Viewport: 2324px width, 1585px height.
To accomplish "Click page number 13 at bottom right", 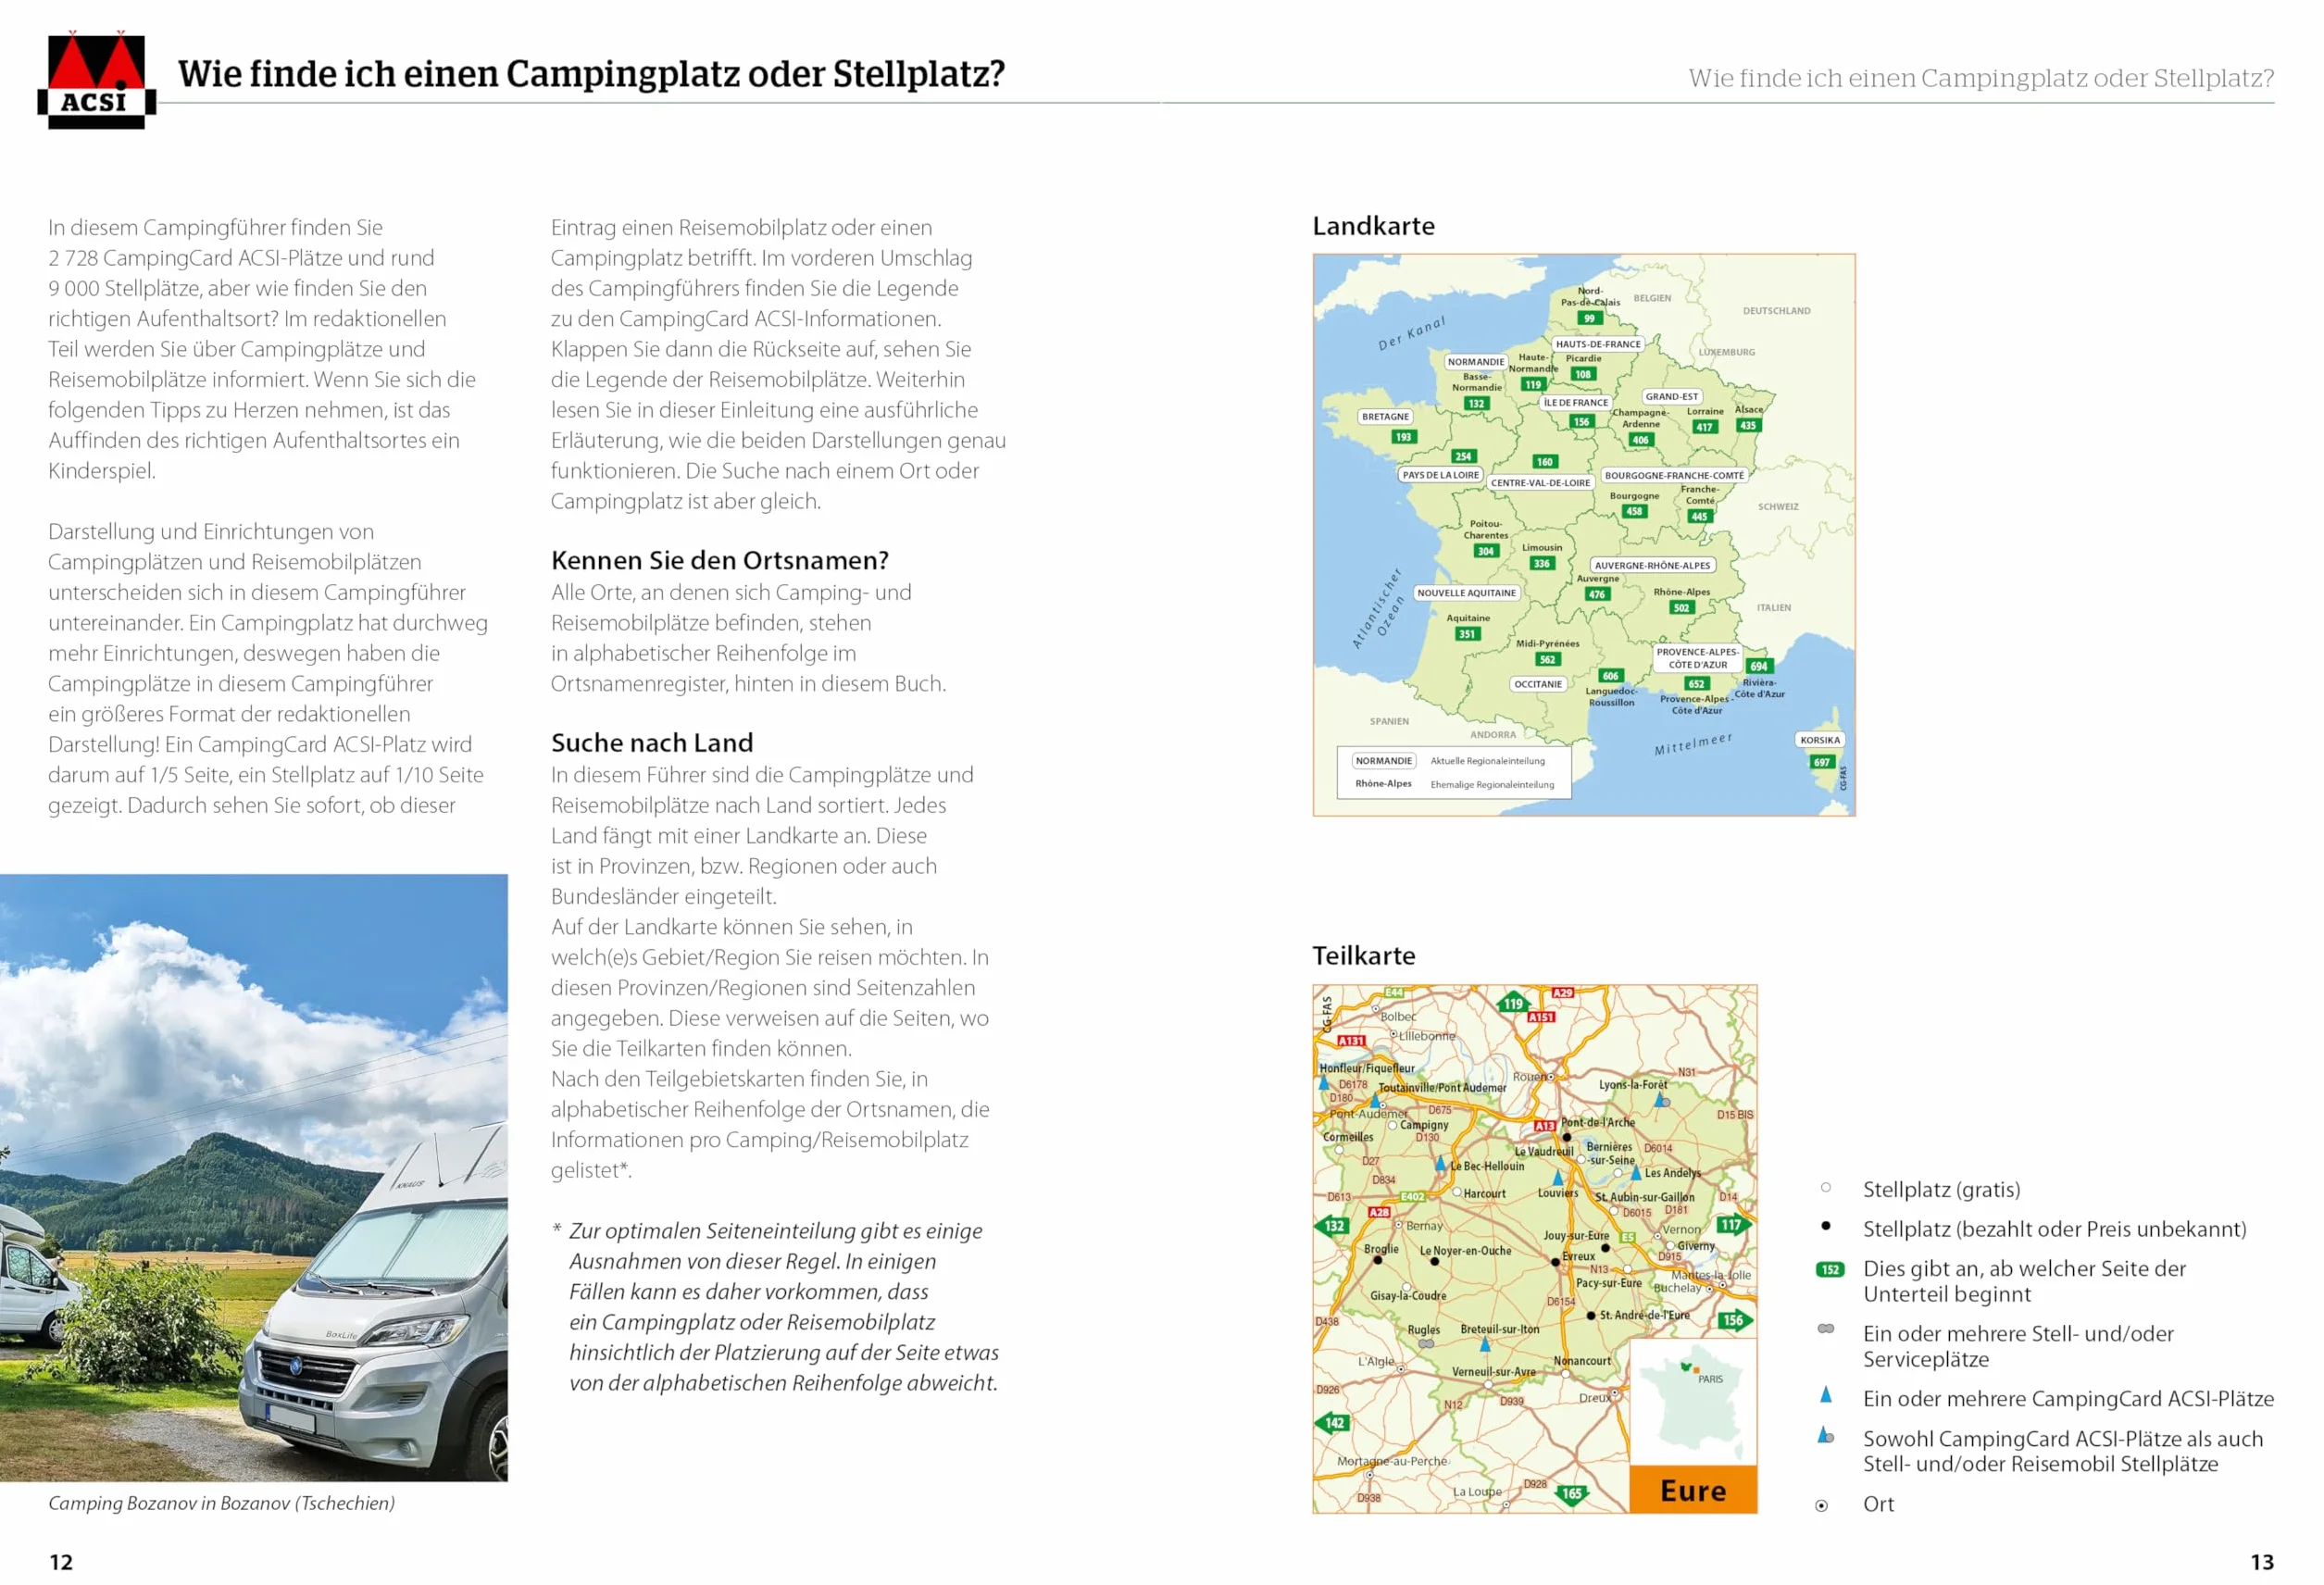I will click(x=2262, y=1562).
